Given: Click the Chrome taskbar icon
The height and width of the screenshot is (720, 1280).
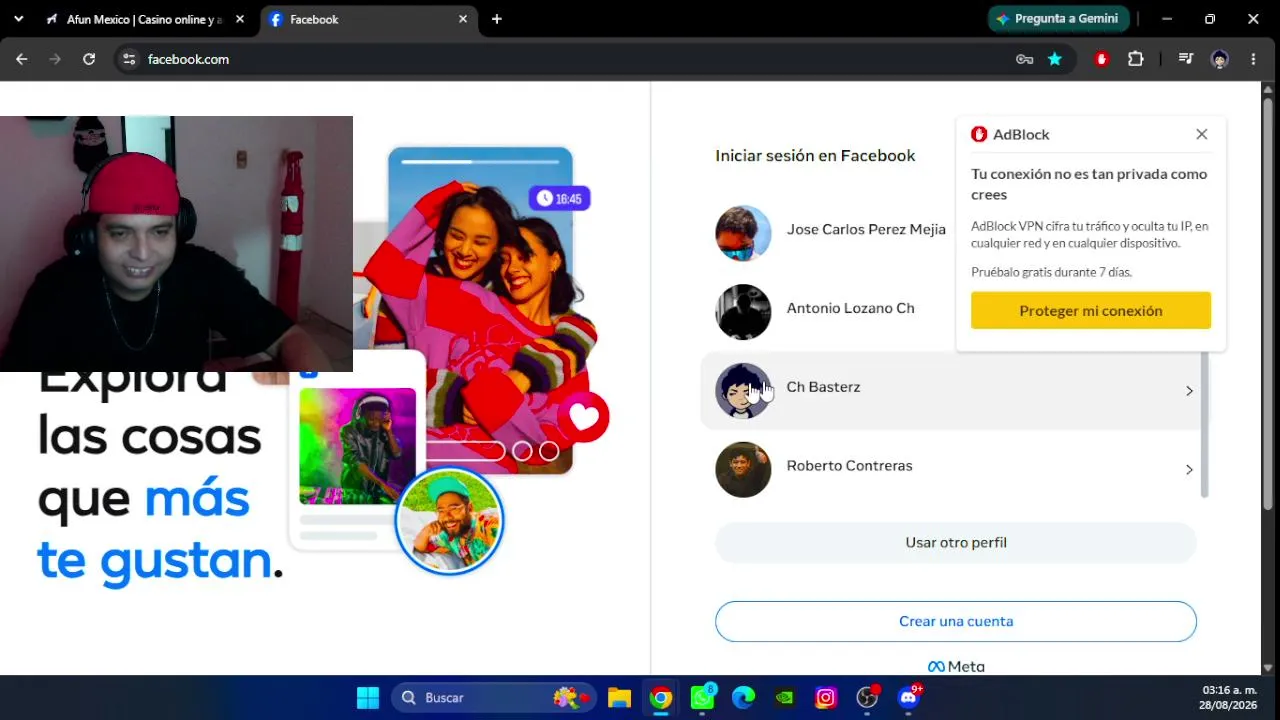Looking at the screenshot, I should tap(661, 698).
